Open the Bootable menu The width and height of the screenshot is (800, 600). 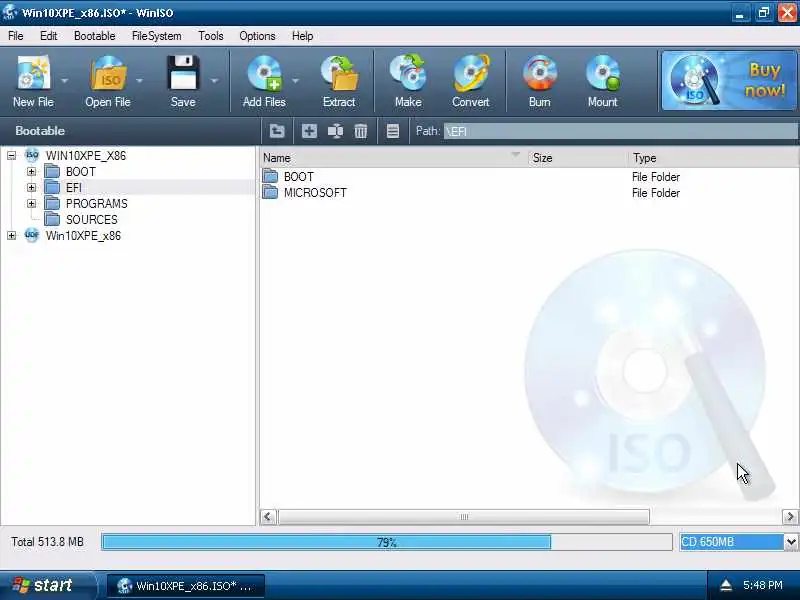[x=94, y=36]
